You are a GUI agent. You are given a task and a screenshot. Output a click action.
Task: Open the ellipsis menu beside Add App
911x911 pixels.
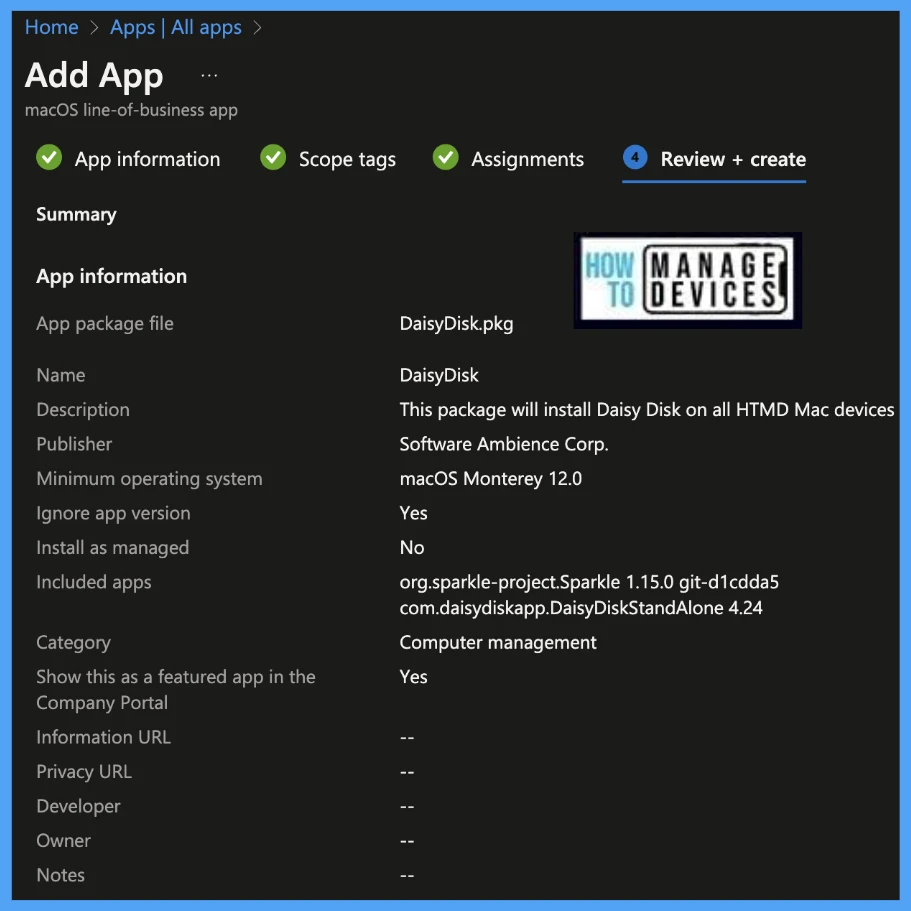point(209,76)
